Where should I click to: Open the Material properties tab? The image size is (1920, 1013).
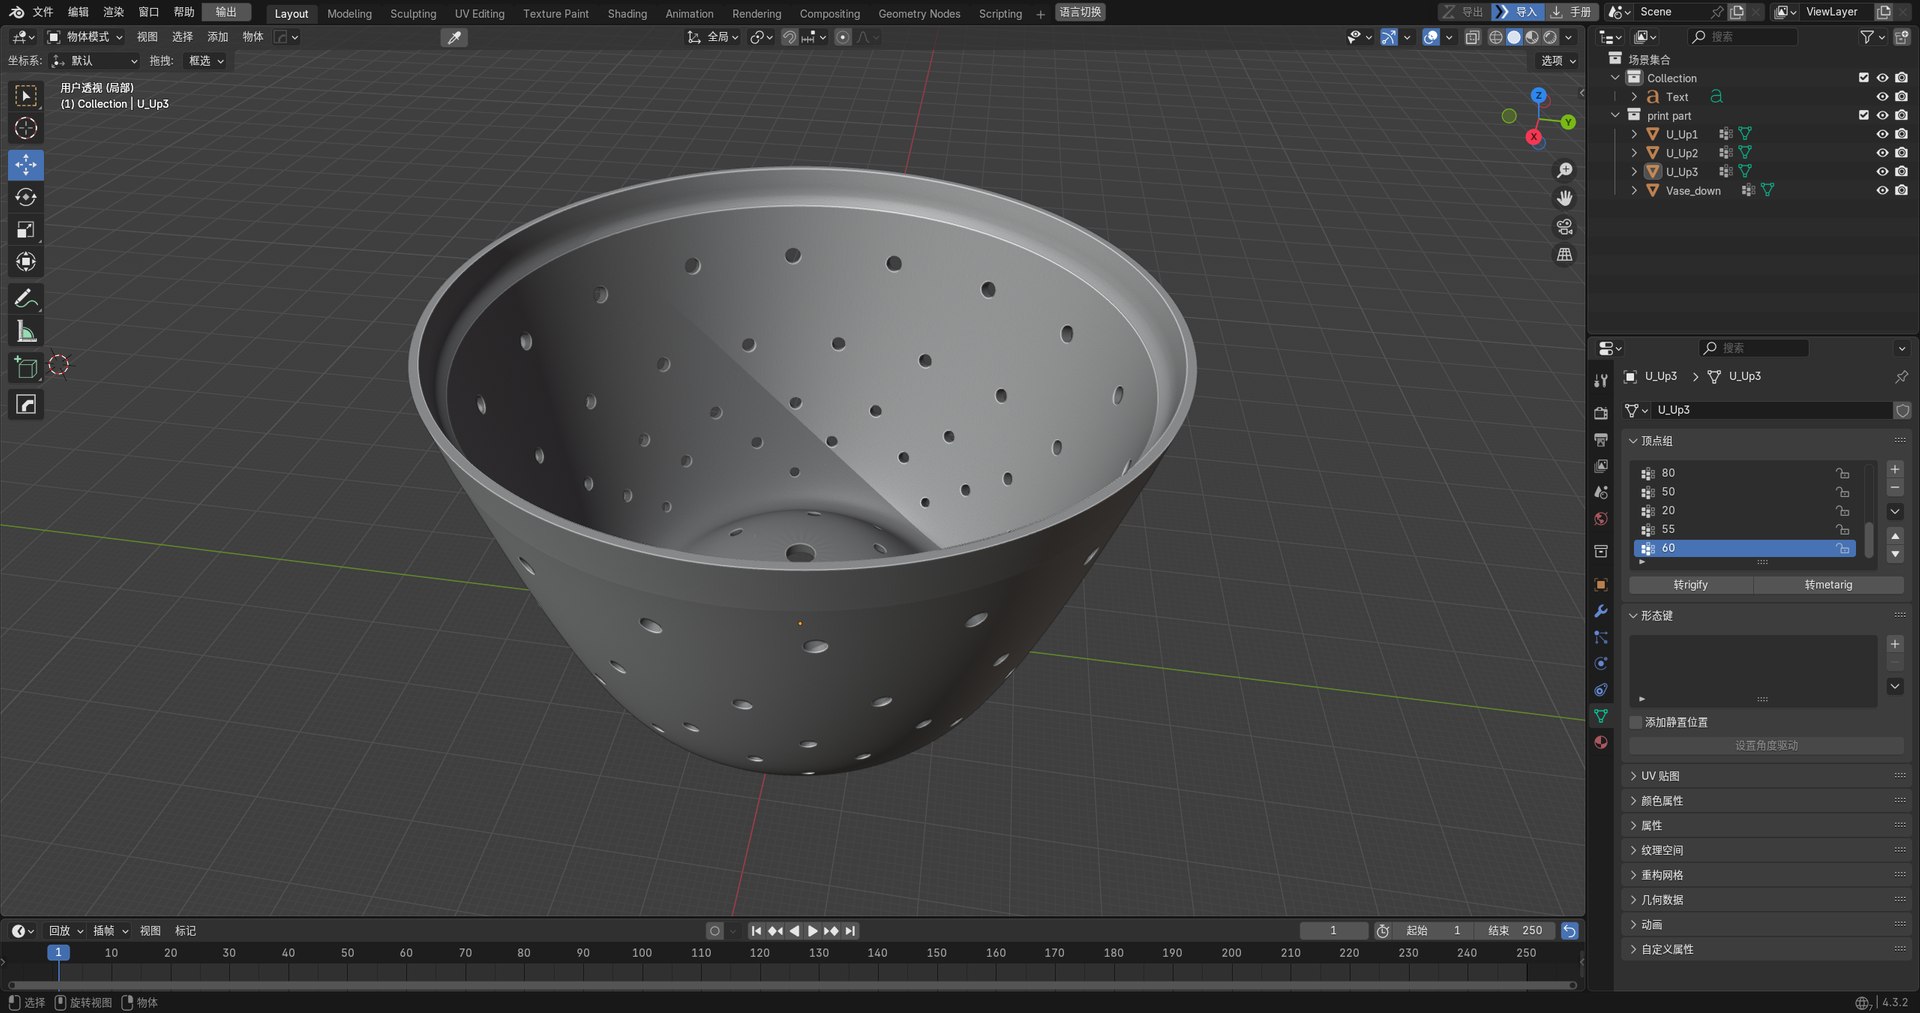(x=1601, y=742)
